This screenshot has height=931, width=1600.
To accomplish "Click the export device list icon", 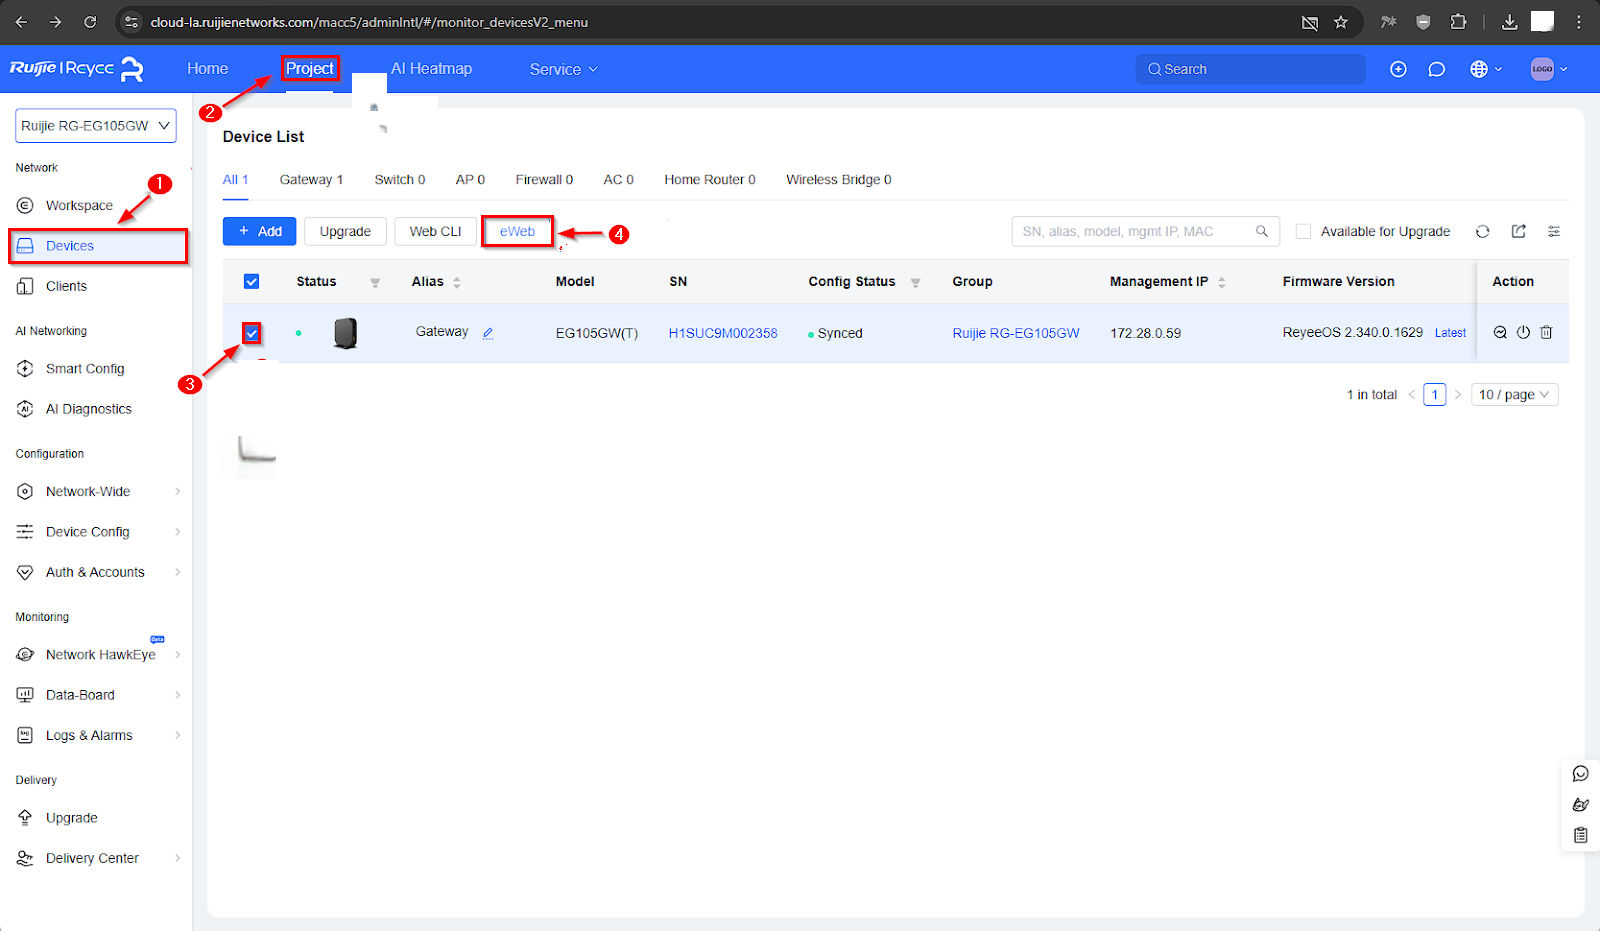I will 1518,231.
